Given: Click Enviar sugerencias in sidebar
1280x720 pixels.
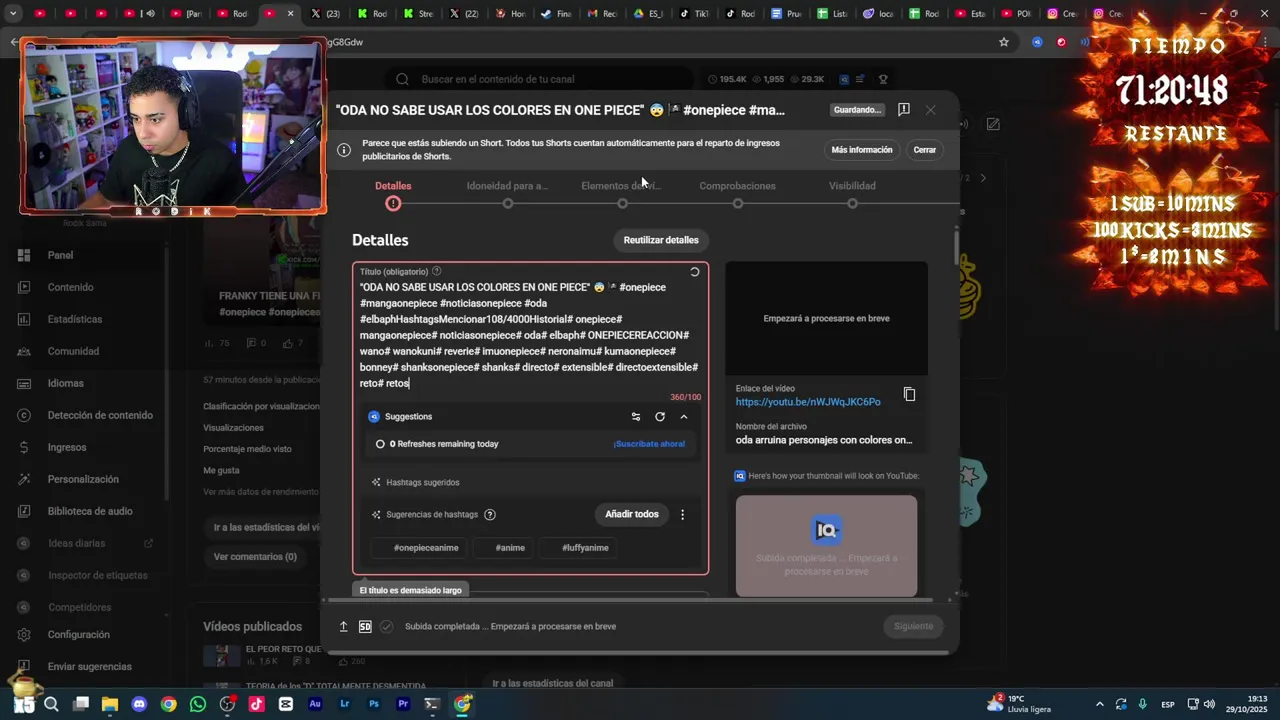Looking at the screenshot, I should point(89,666).
